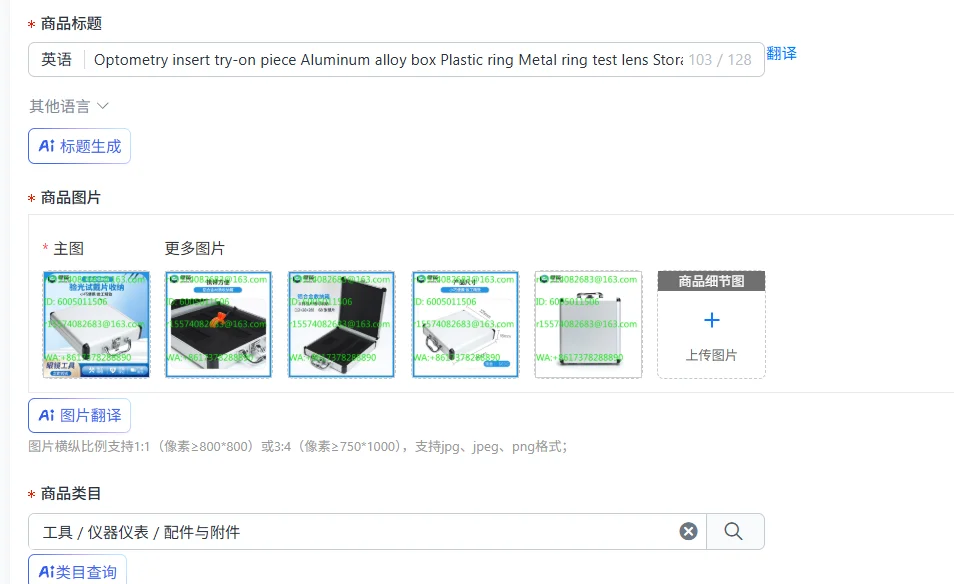Click the AI 标题生成 button

[79, 146]
